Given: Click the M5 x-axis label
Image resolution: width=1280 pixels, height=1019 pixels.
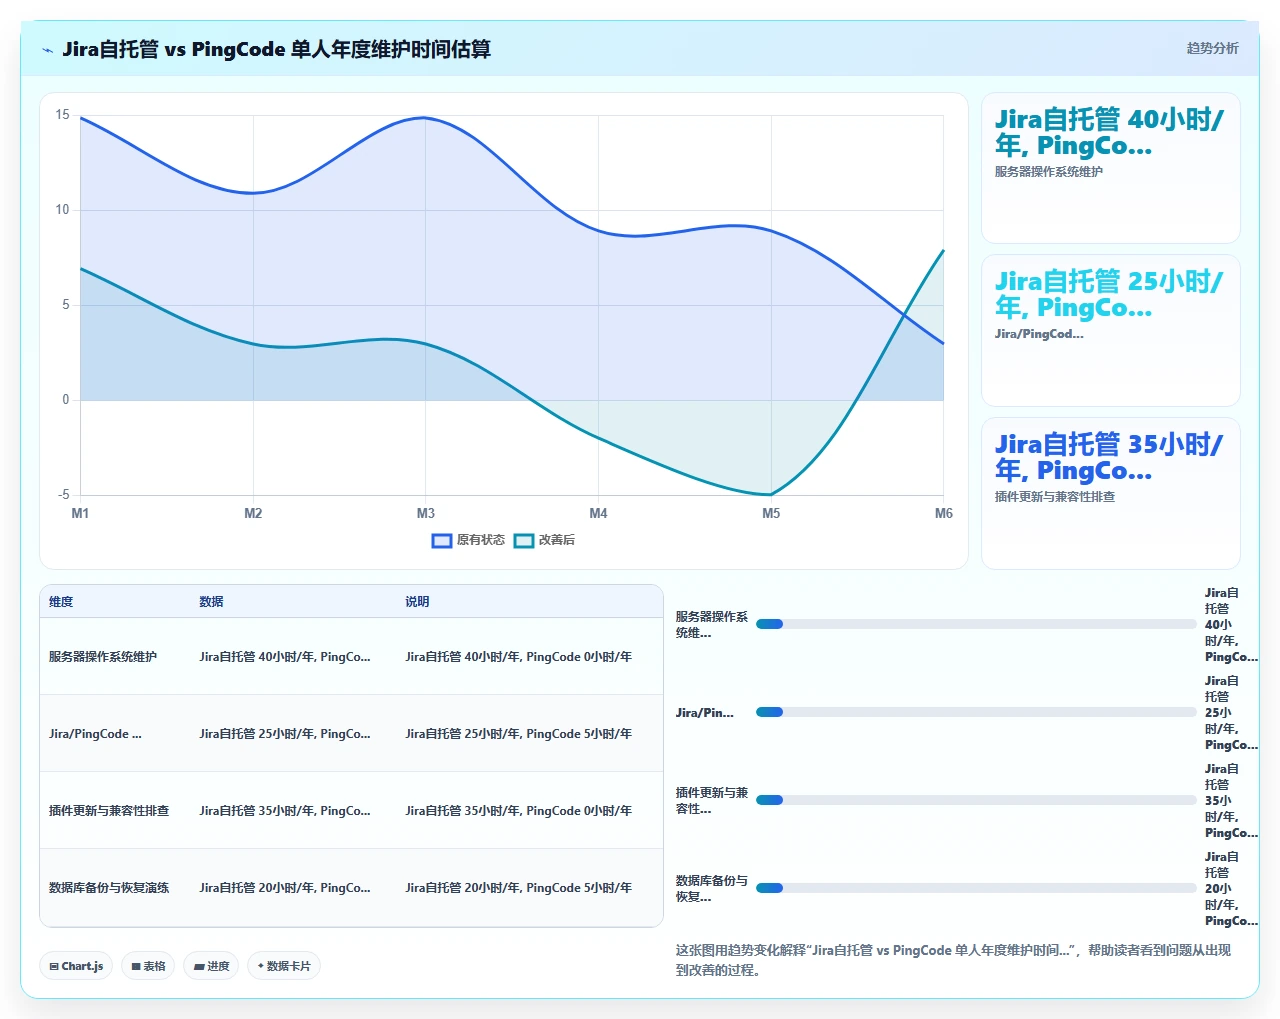Looking at the screenshot, I should click(771, 513).
